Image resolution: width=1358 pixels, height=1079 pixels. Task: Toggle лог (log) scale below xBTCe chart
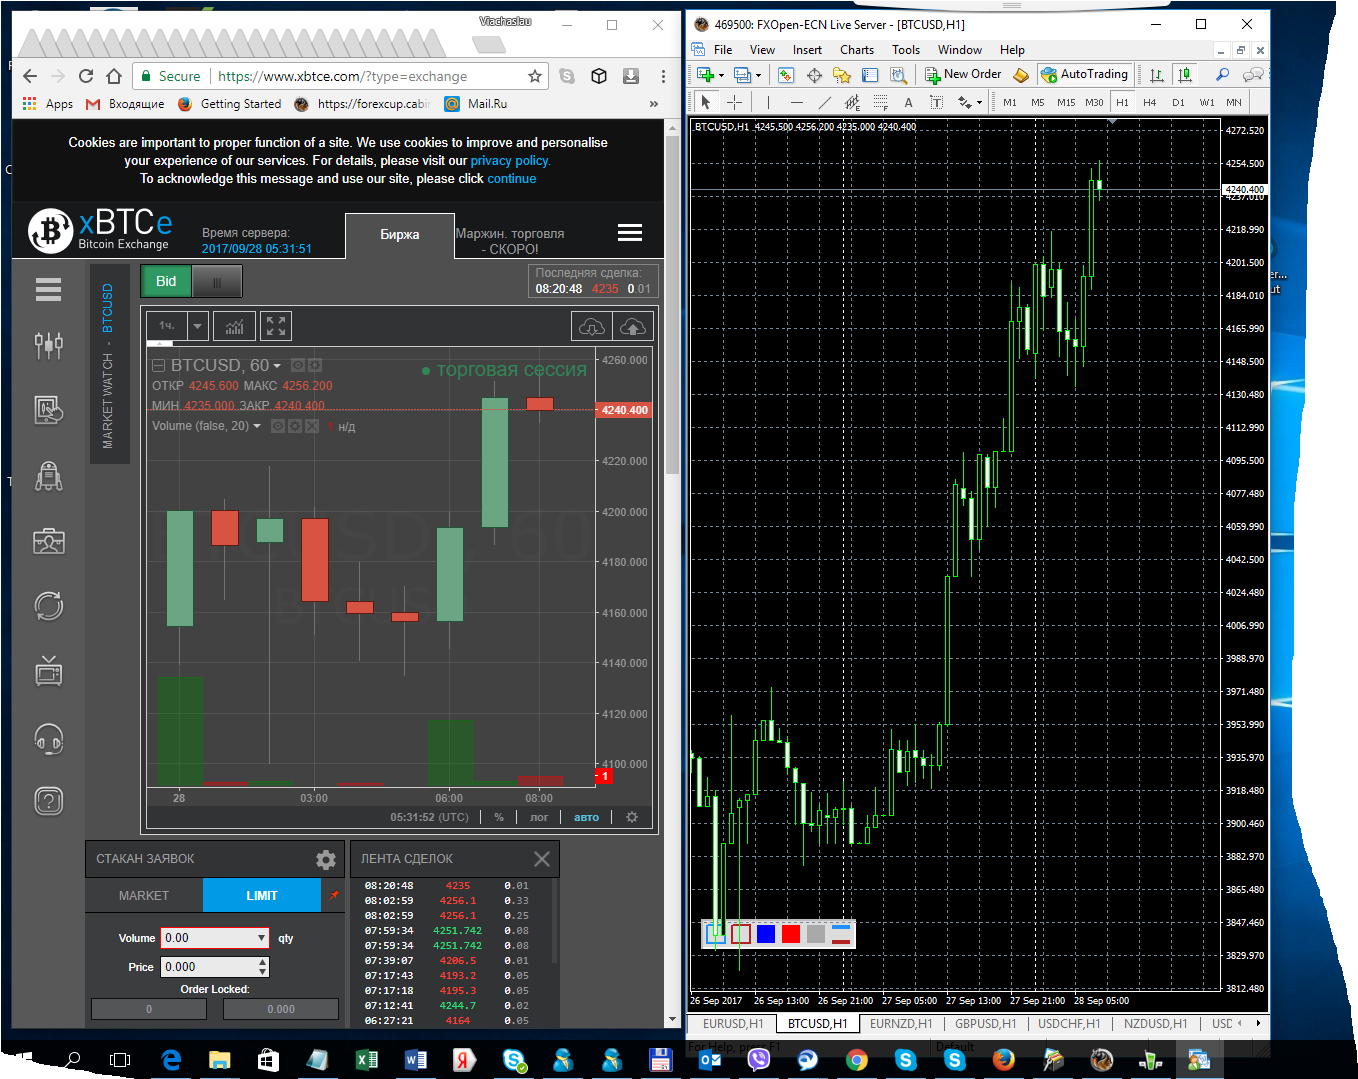click(x=539, y=817)
